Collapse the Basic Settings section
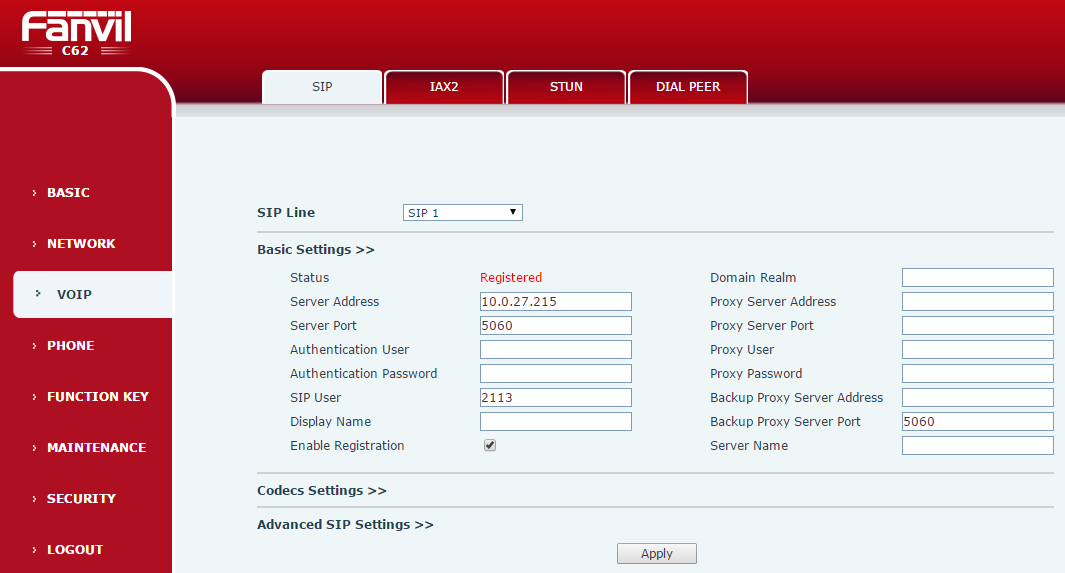 tap(315, 250)
